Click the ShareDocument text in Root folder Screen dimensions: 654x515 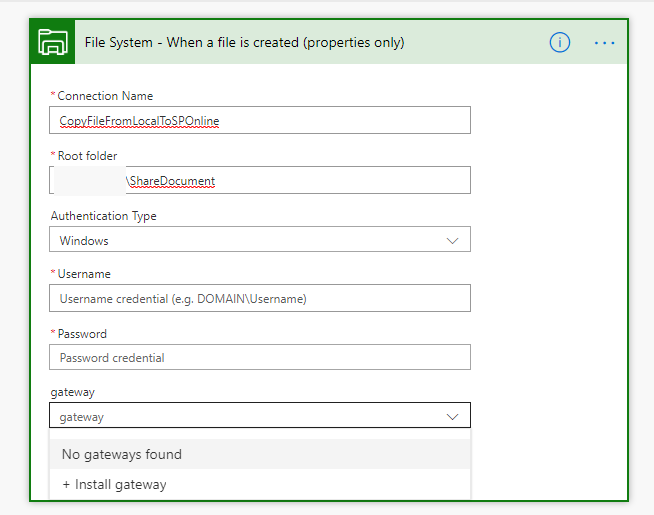pyautogui.click(x=170, y=181)
